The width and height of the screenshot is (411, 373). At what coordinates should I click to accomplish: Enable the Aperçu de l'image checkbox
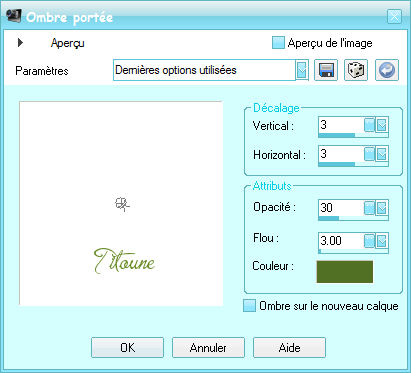tap(278, 43)
